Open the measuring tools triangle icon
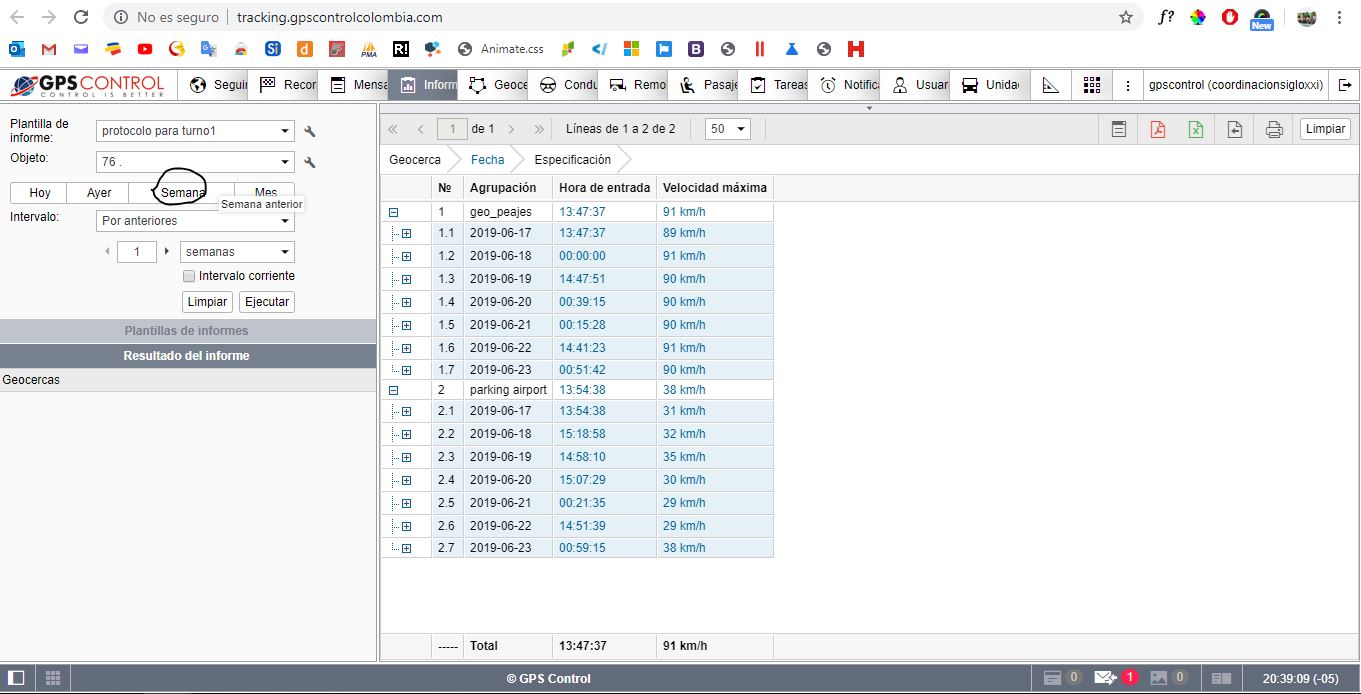The width and height of the screenshot is (1361, 694). click(1050, 85)
